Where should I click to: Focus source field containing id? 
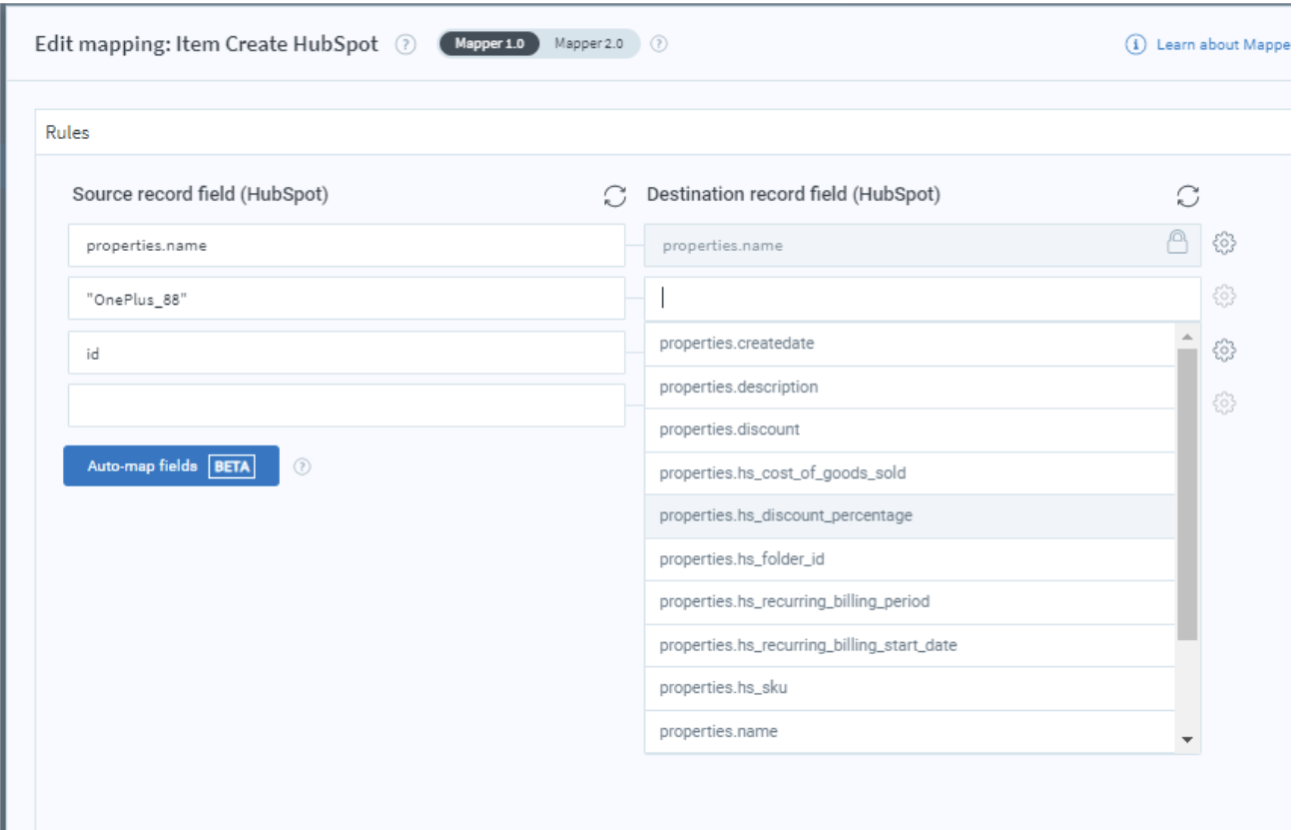tap(347, 353)
